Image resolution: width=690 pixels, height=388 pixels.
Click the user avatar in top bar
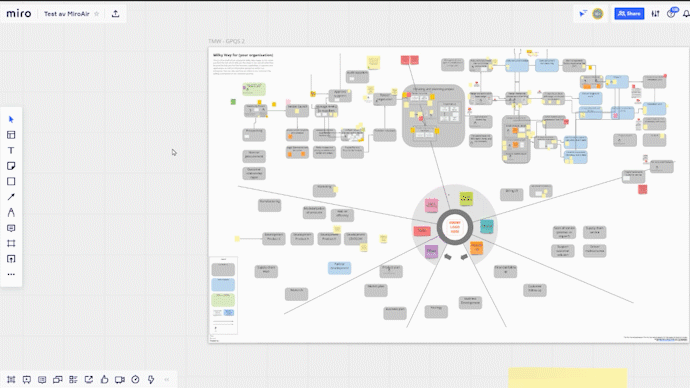coord(598,14)
